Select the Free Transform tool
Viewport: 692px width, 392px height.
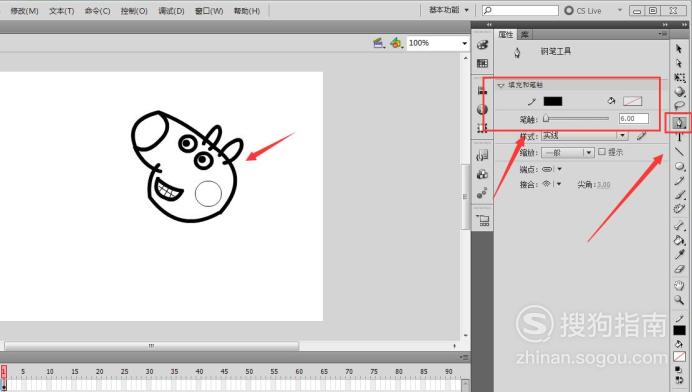pyautogui.click(x=679, y=78)
